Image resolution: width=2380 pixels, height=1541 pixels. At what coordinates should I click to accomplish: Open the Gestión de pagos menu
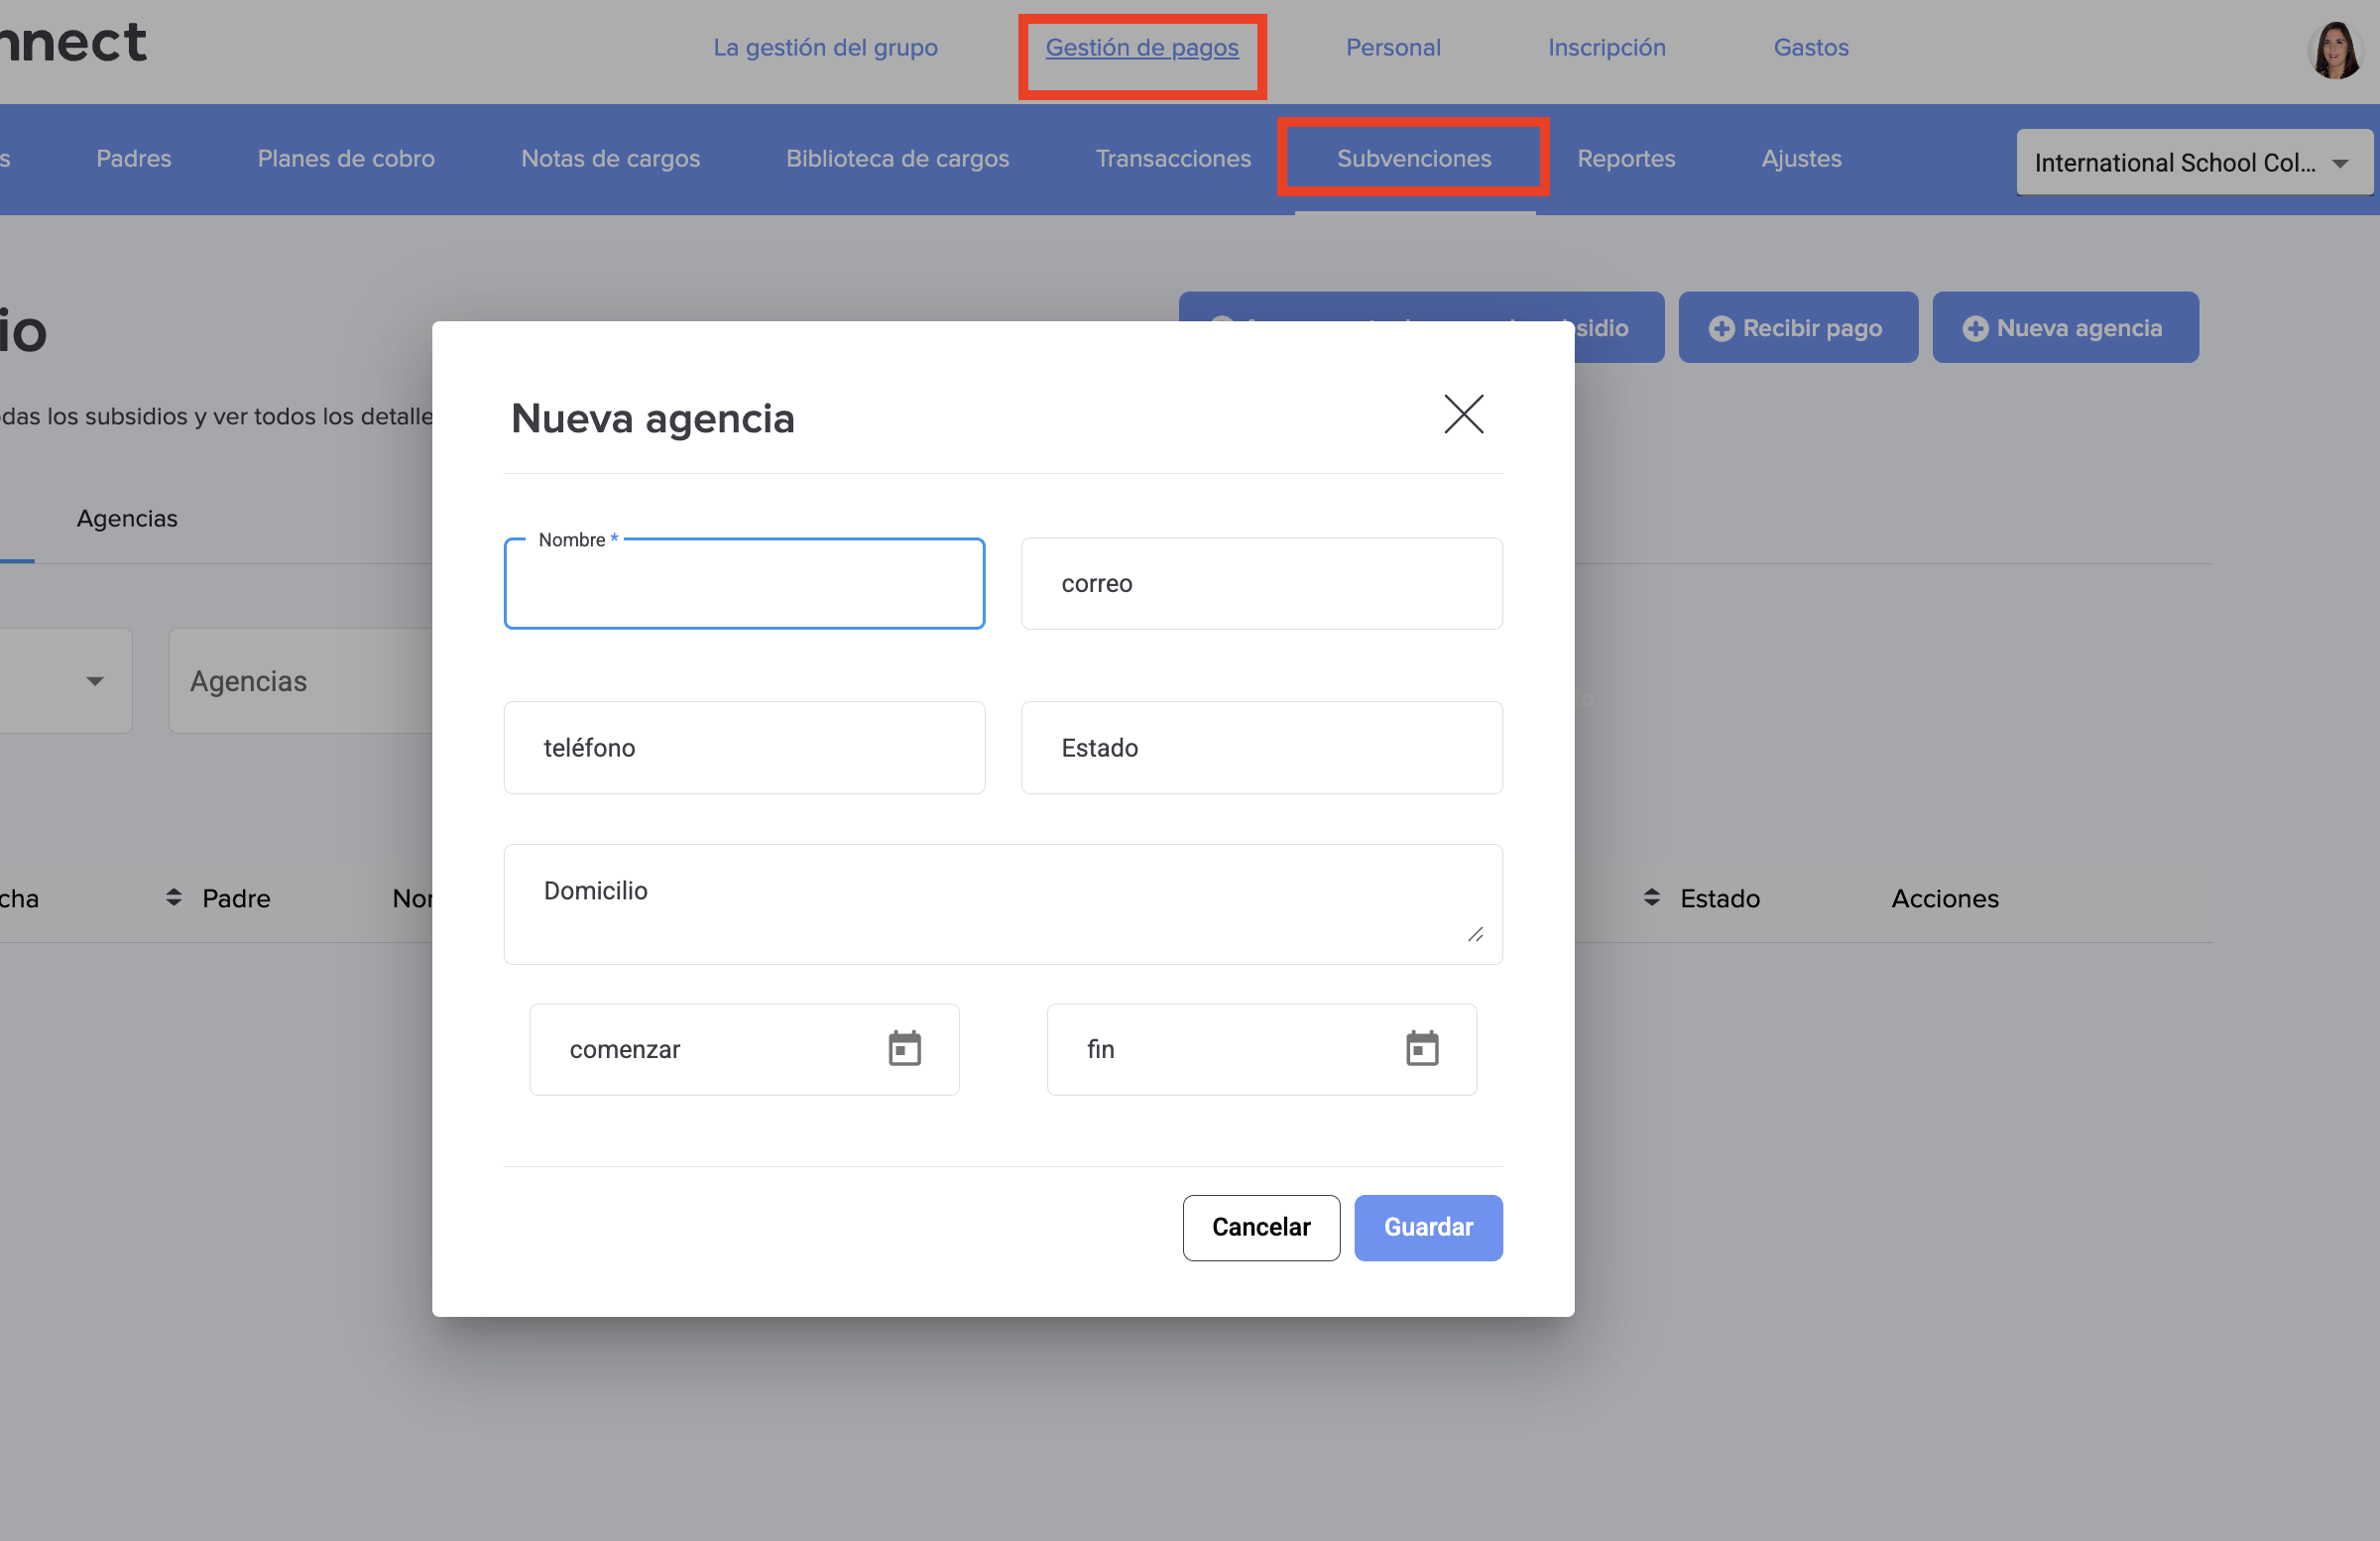[1141, 48]
